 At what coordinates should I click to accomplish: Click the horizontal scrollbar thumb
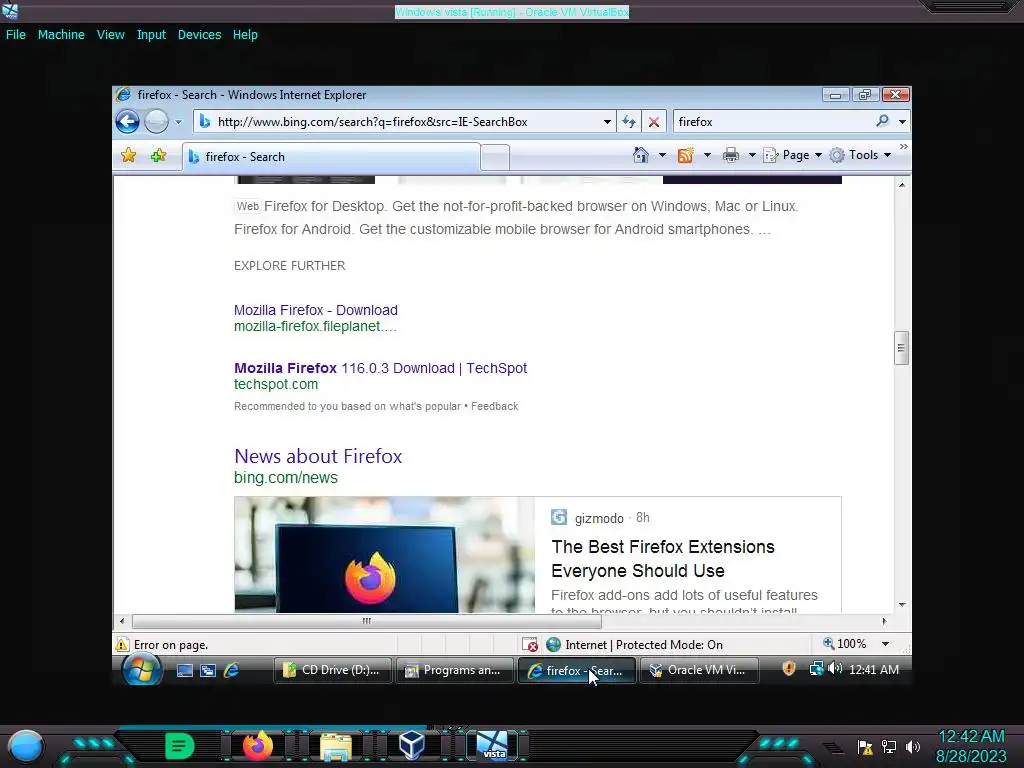[366, 621]
